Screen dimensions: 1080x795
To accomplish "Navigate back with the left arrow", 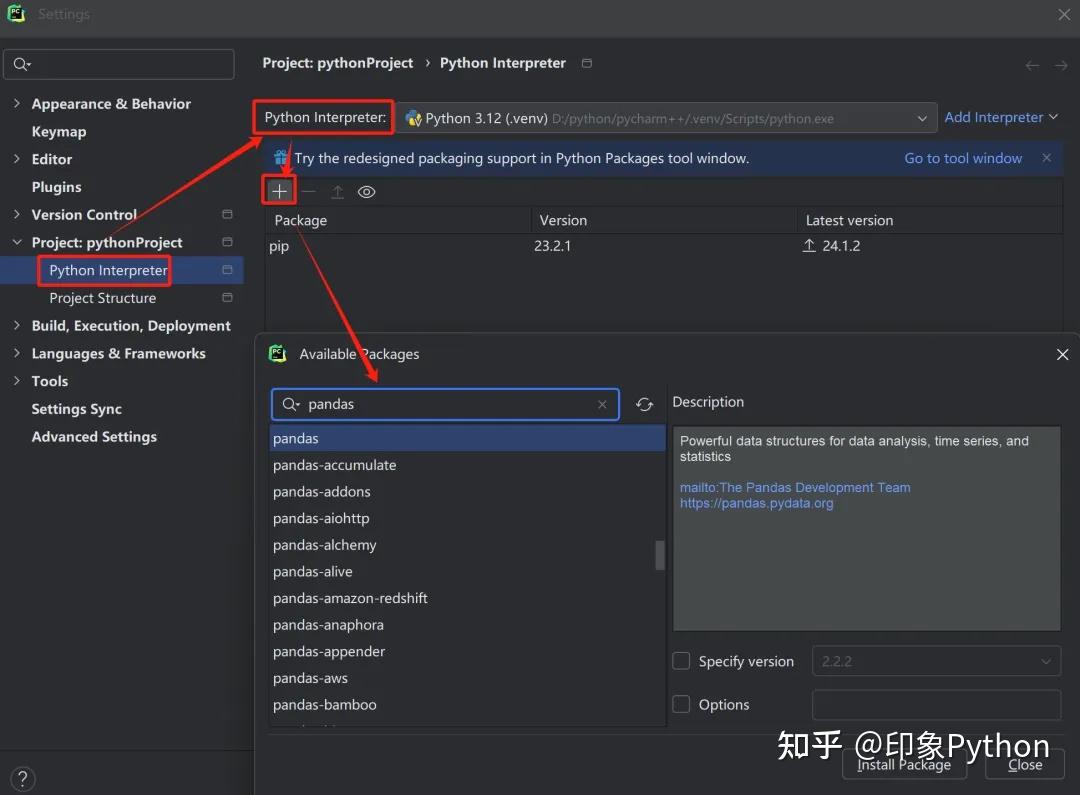I will 1032,65.
